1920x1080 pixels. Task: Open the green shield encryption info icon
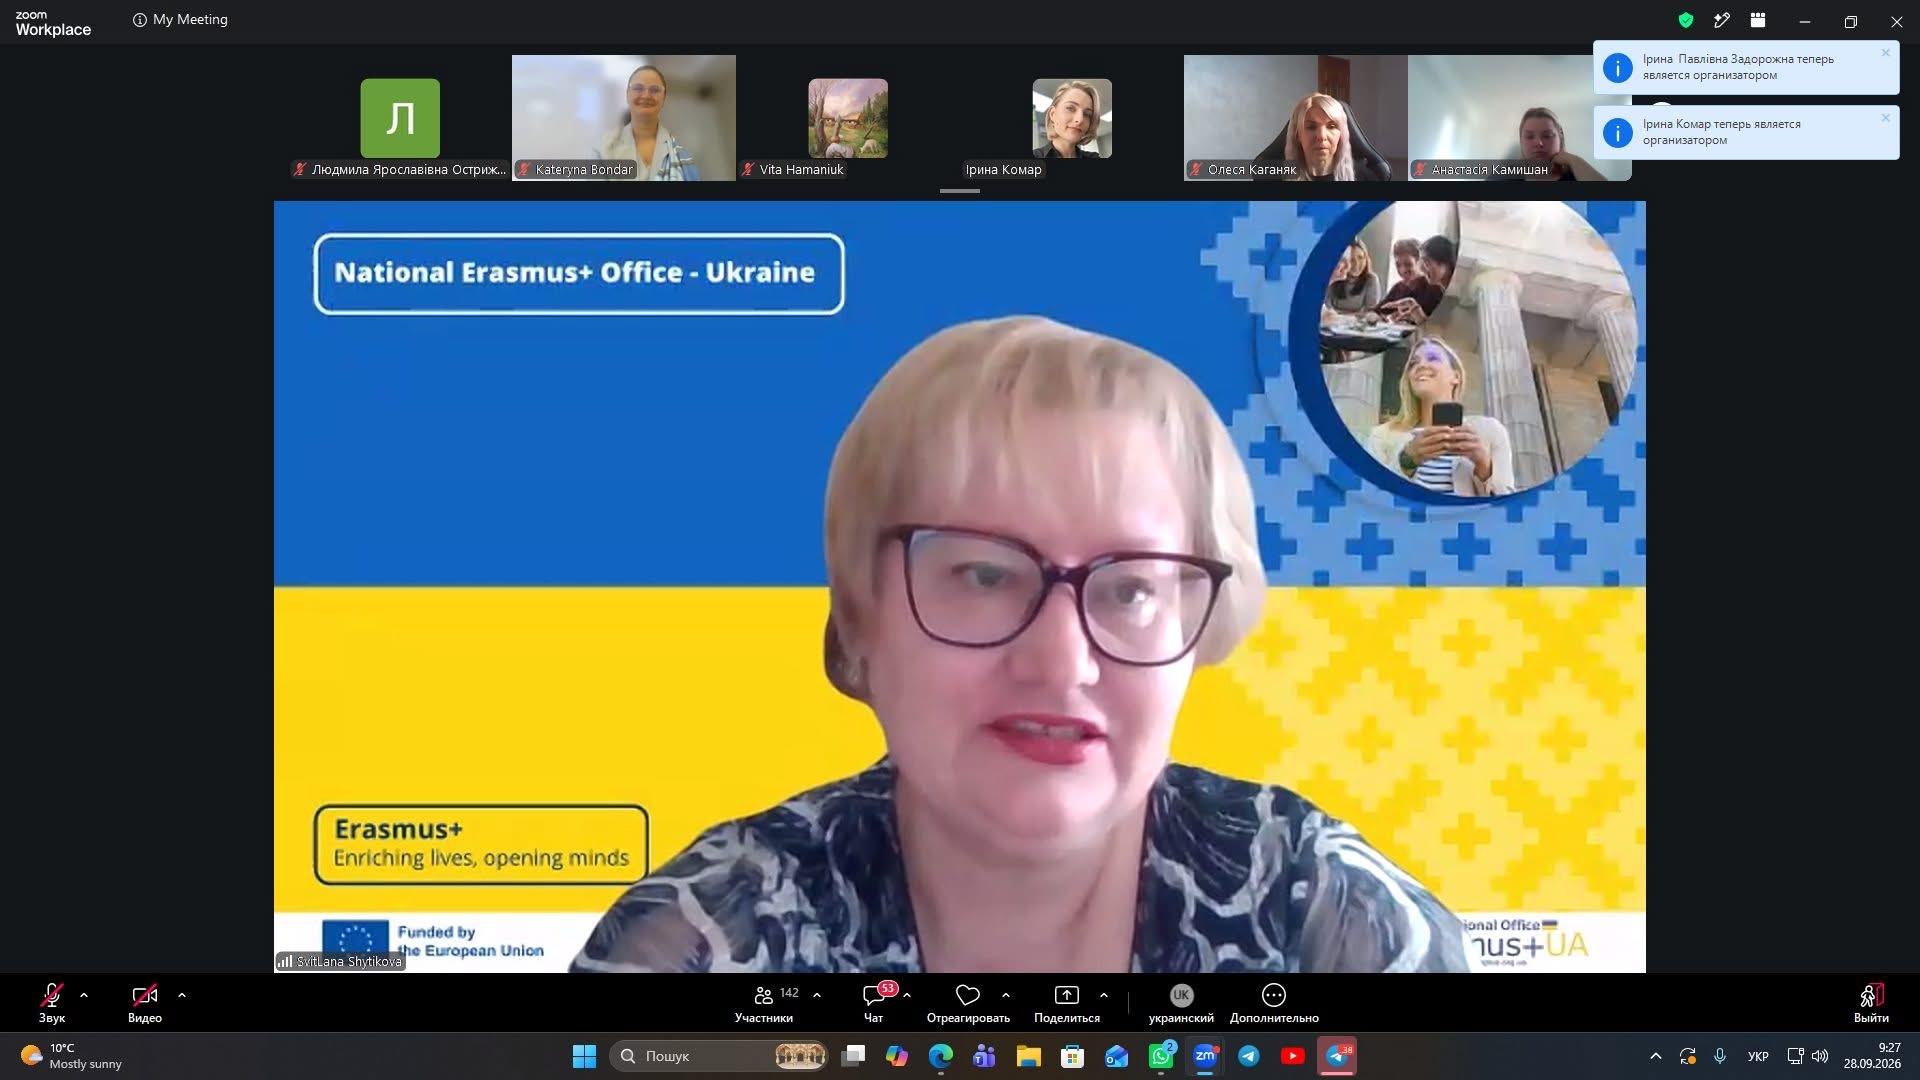pos(1686,20)
